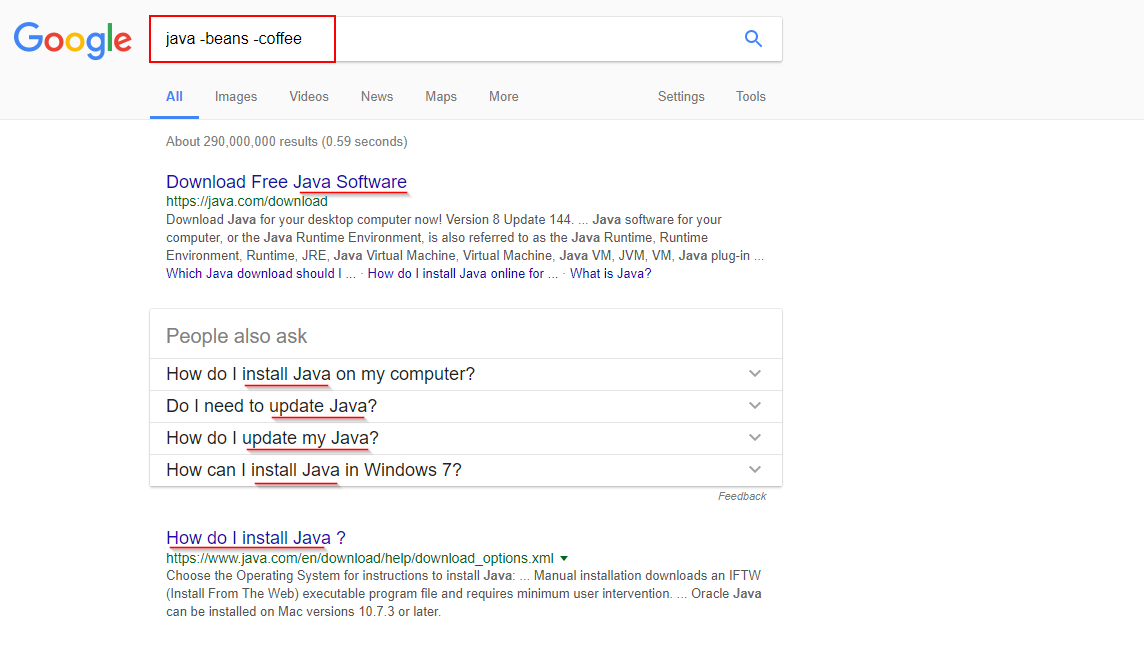
Task: Click the blue search magnifier icon
Action: coord(753,39)
